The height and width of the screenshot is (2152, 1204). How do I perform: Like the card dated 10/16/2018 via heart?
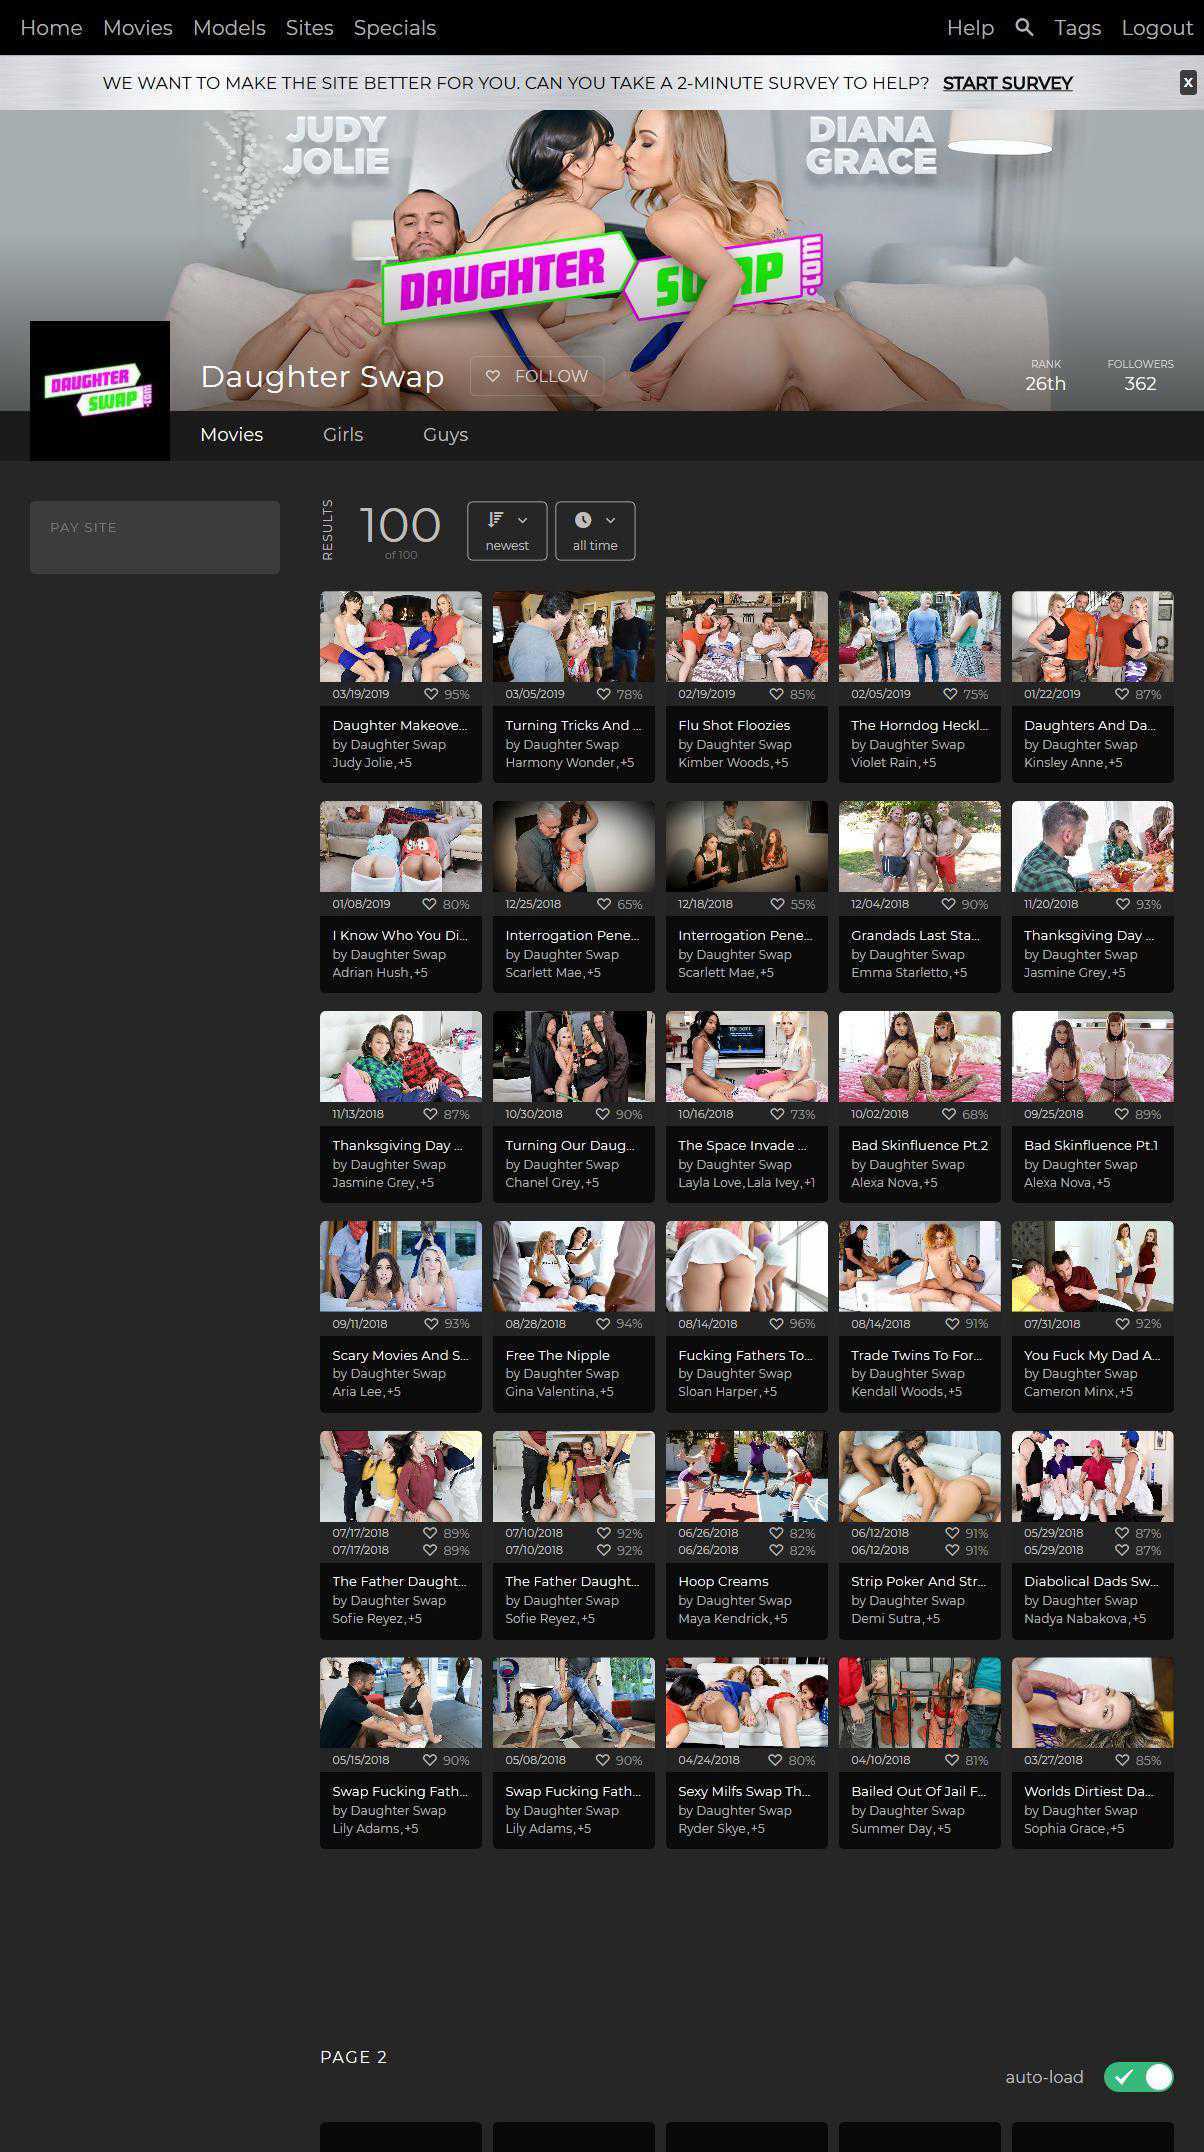(x=777, y=1114)
